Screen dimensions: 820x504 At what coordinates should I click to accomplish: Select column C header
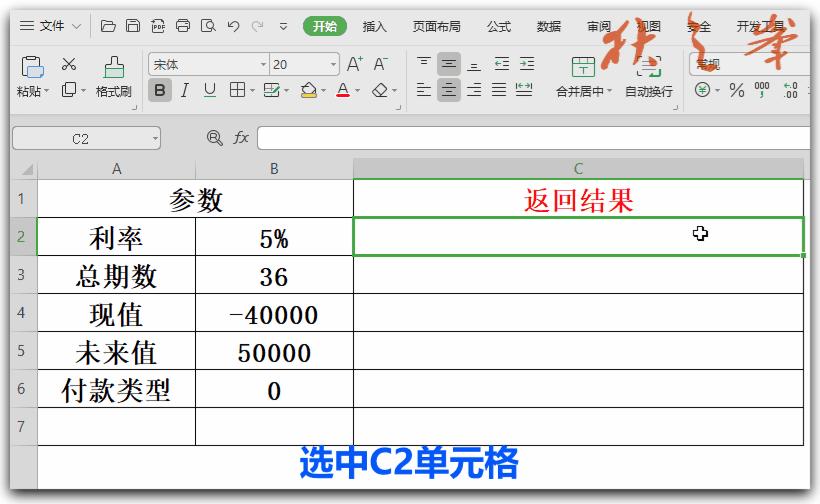pyautogui.click(x=578, y=168)
